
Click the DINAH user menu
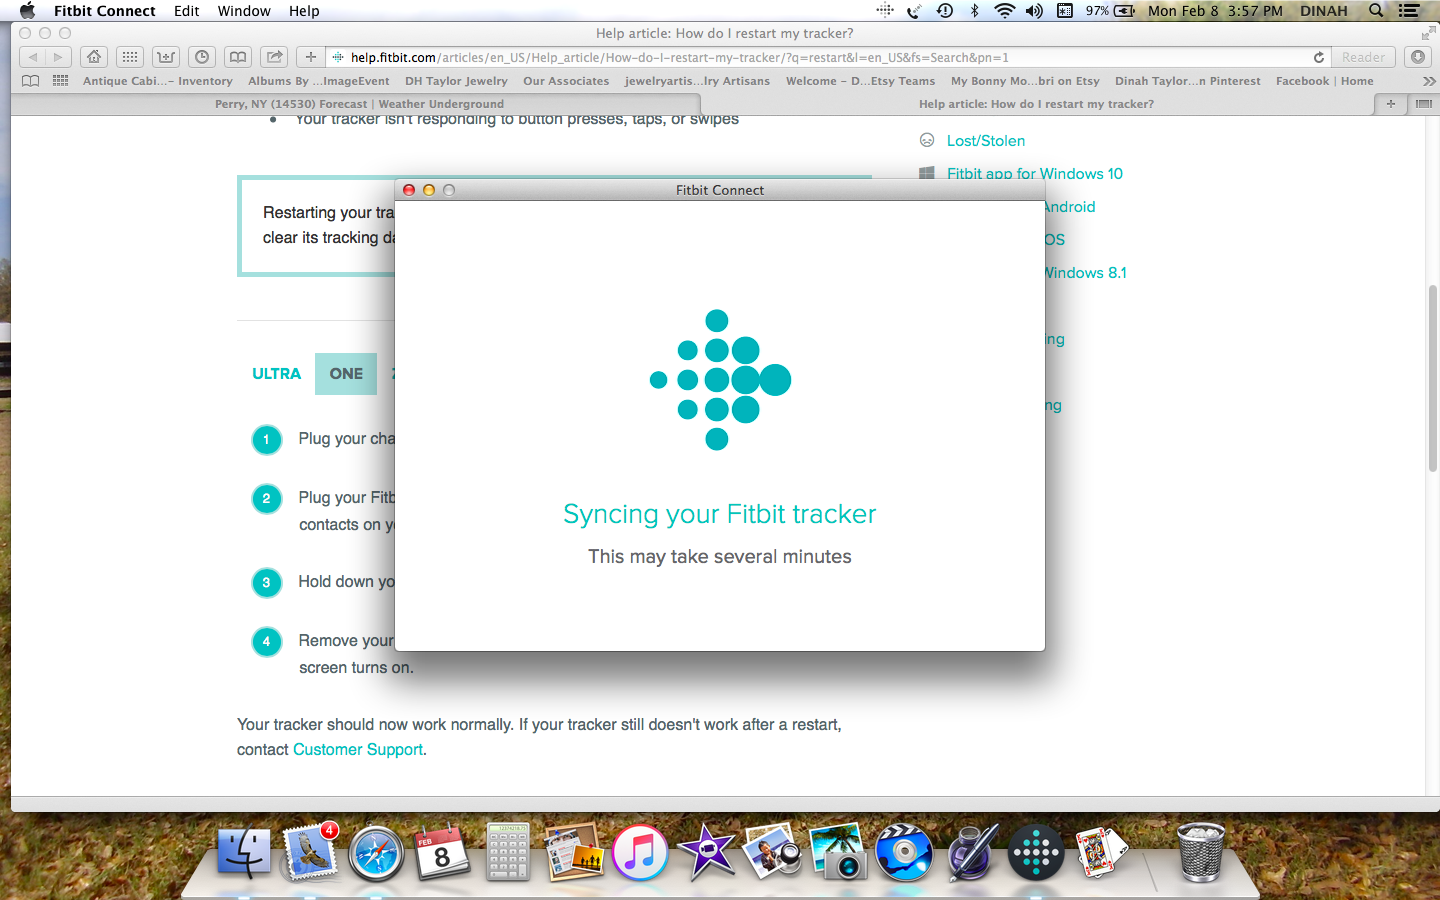(x=1324, y=11)
